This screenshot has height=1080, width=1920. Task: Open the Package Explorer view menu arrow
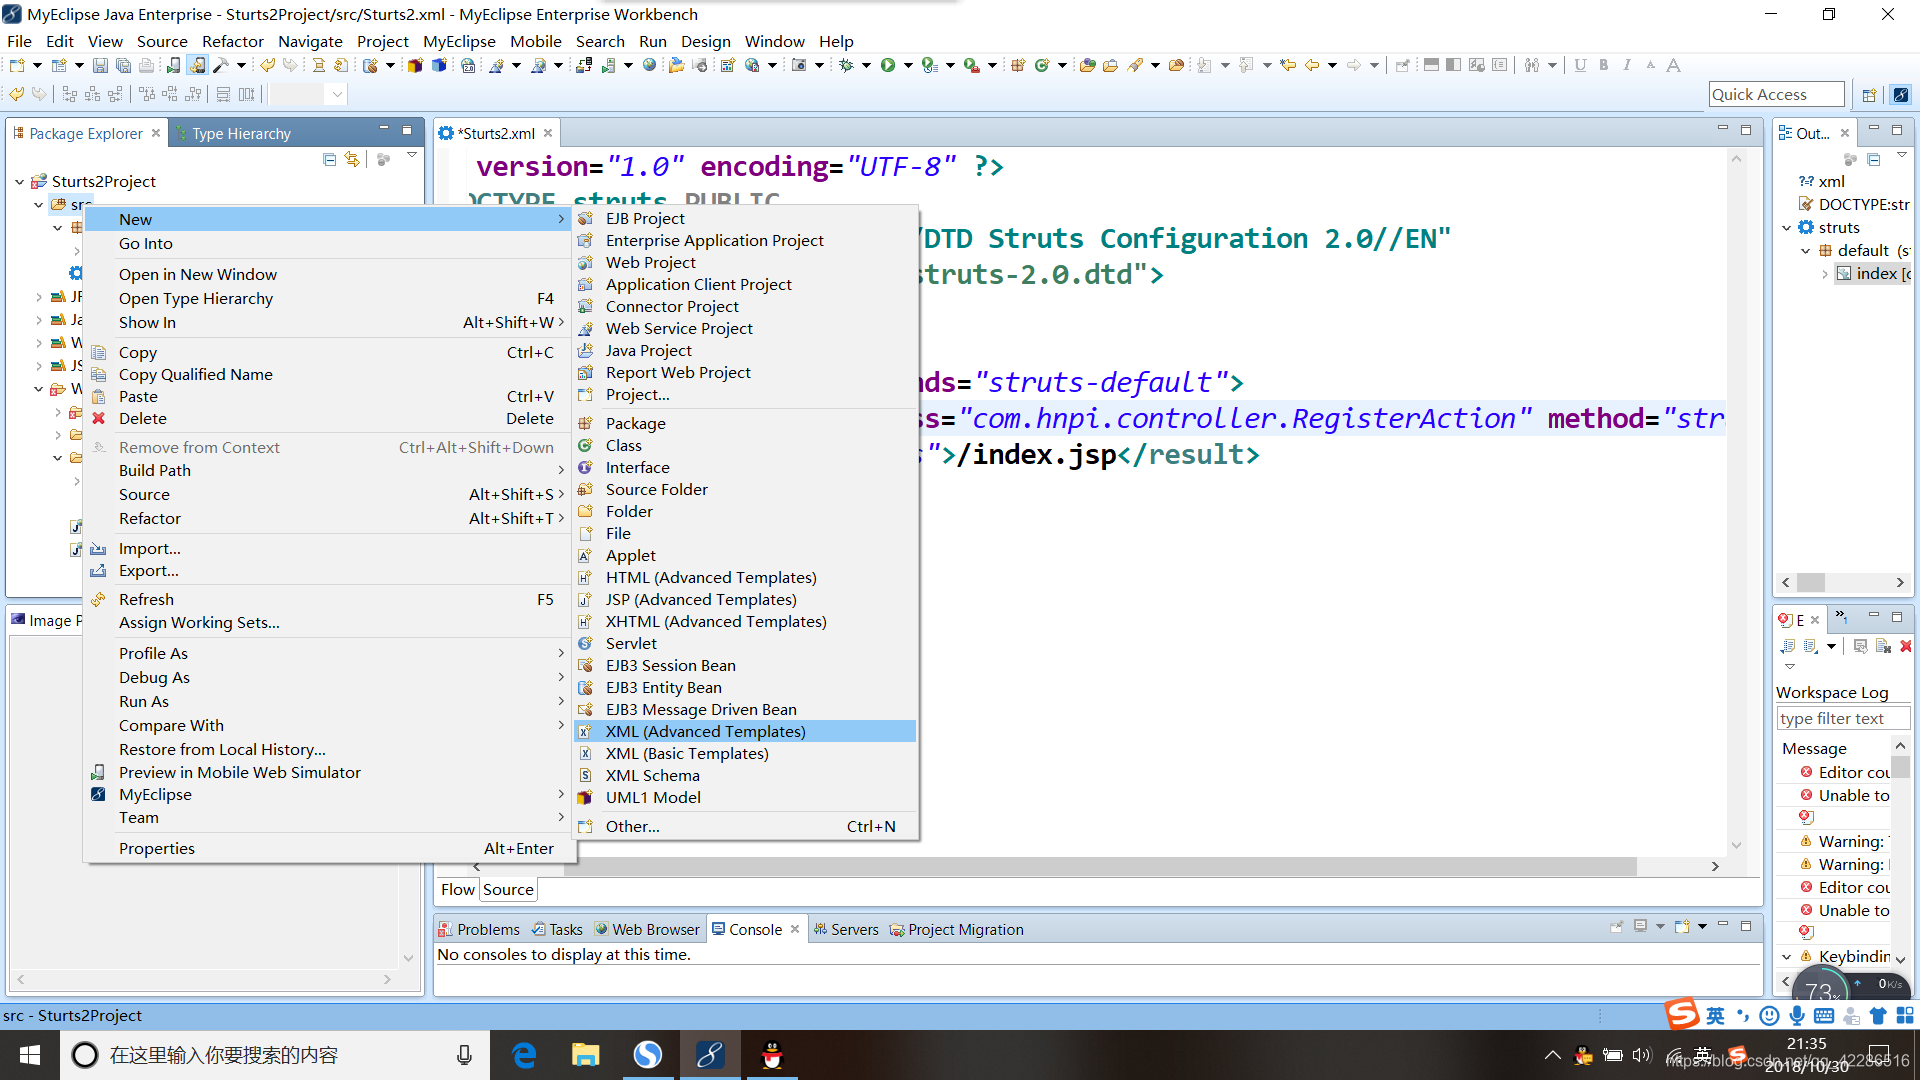pyautogui.click(x=411, y=157)
